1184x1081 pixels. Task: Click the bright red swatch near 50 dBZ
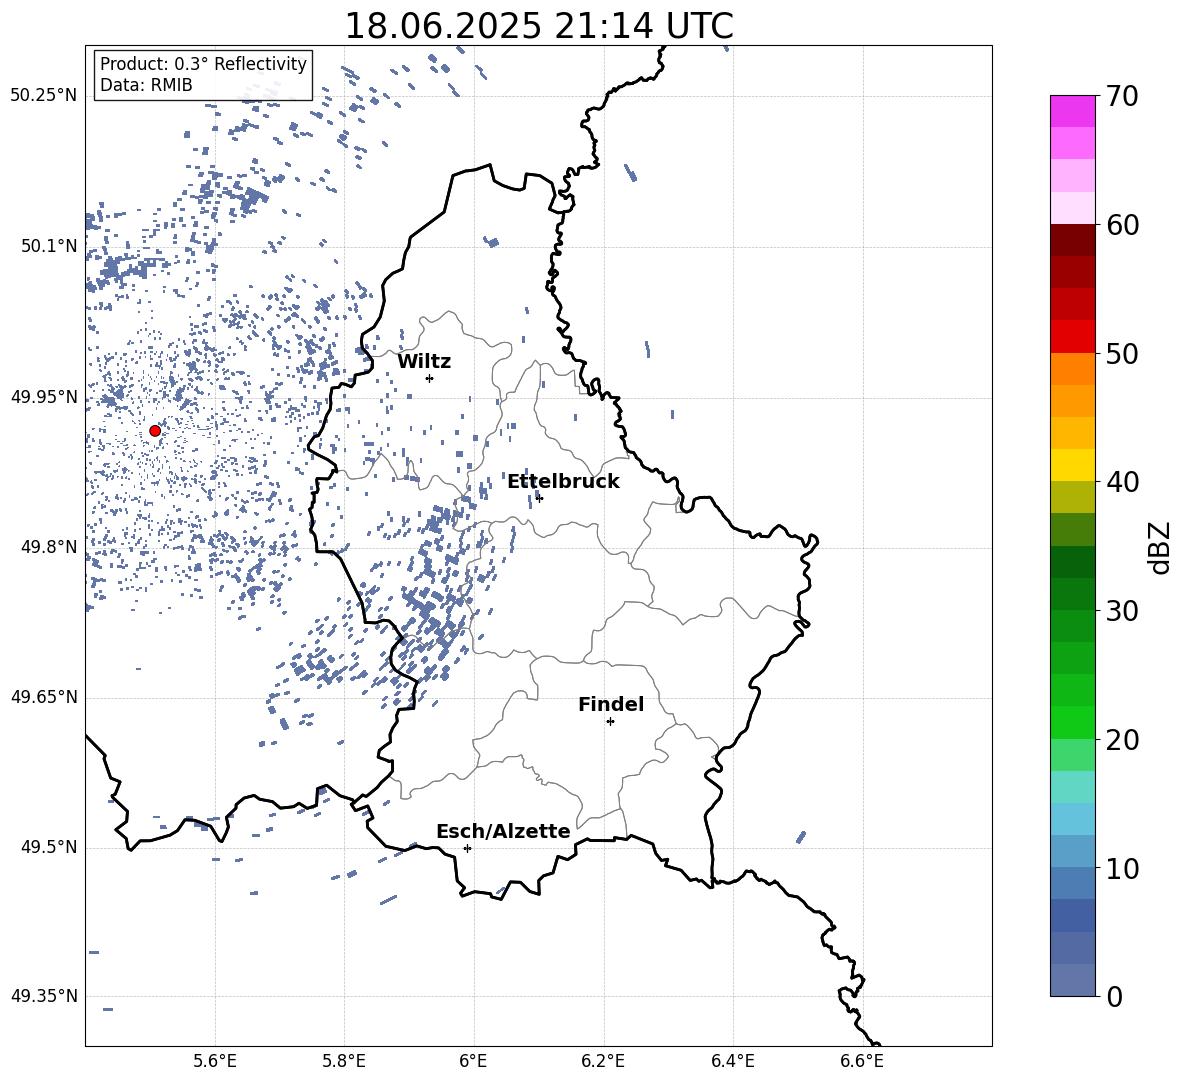(x=1072, y=337)
